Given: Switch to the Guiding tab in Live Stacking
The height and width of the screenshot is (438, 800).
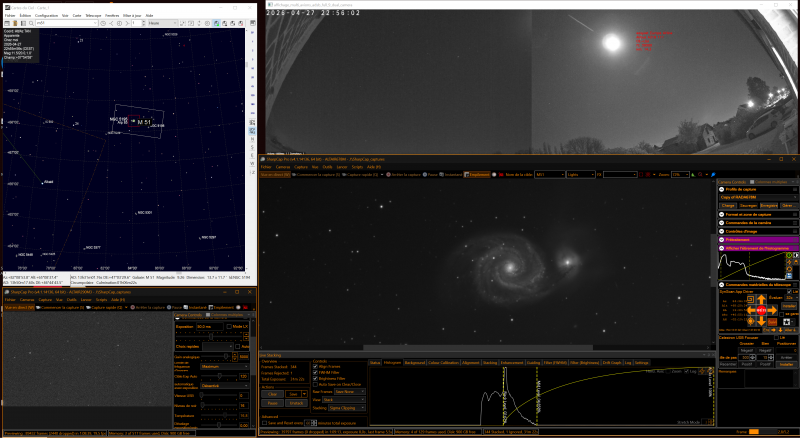Looking at the screenshot, I should 533,362.
